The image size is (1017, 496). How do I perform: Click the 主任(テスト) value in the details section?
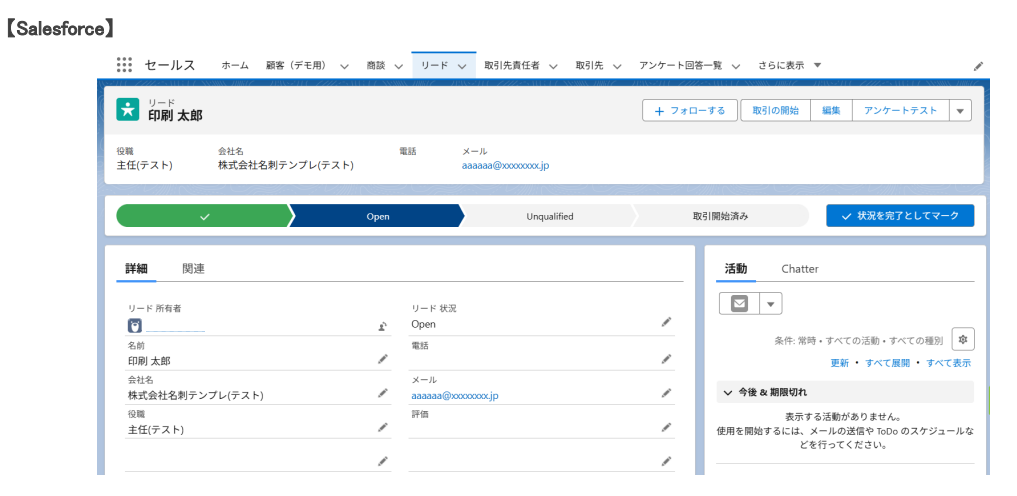[x=156, y=429]
